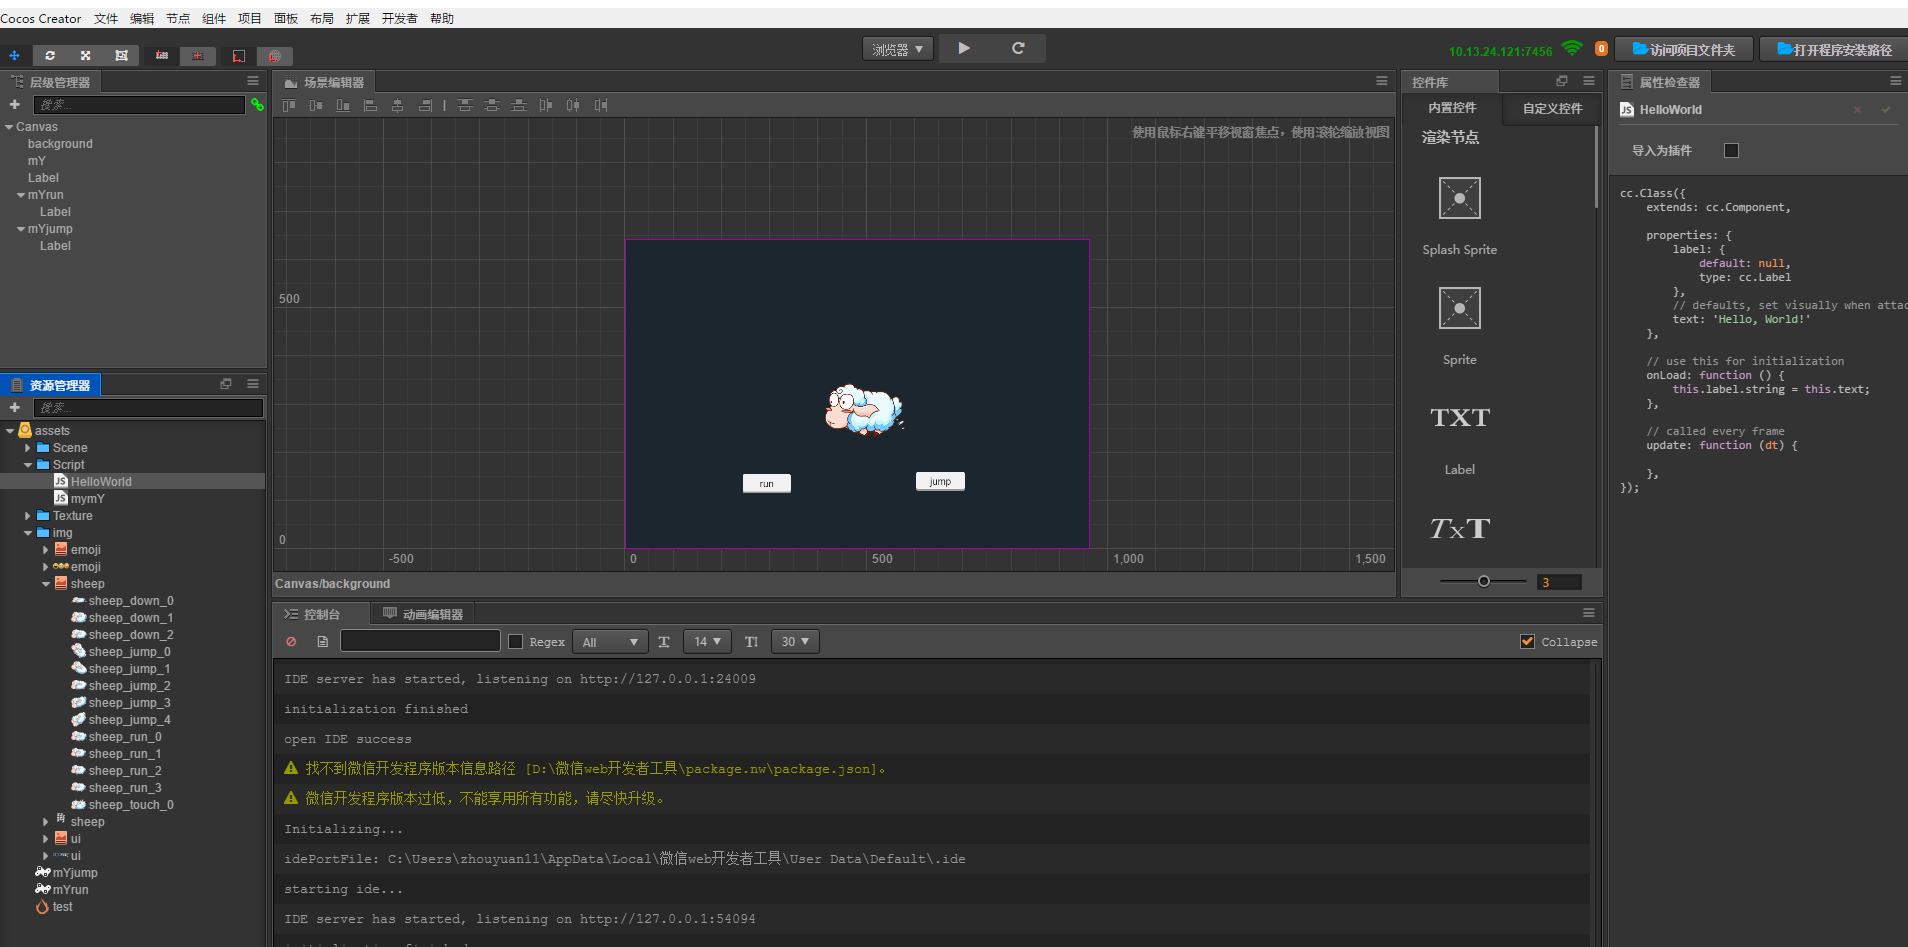Open the console log file
This screenshot has height=947, width=1908.
click(x=322, y=642)
